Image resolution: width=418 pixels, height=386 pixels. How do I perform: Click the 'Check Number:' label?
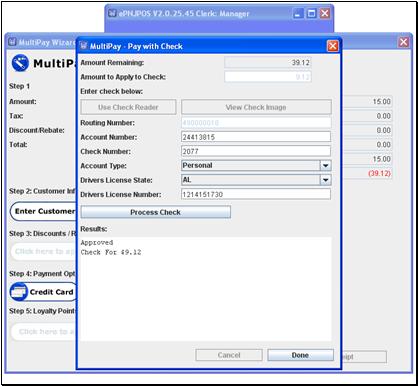click(x=105, y=152)
